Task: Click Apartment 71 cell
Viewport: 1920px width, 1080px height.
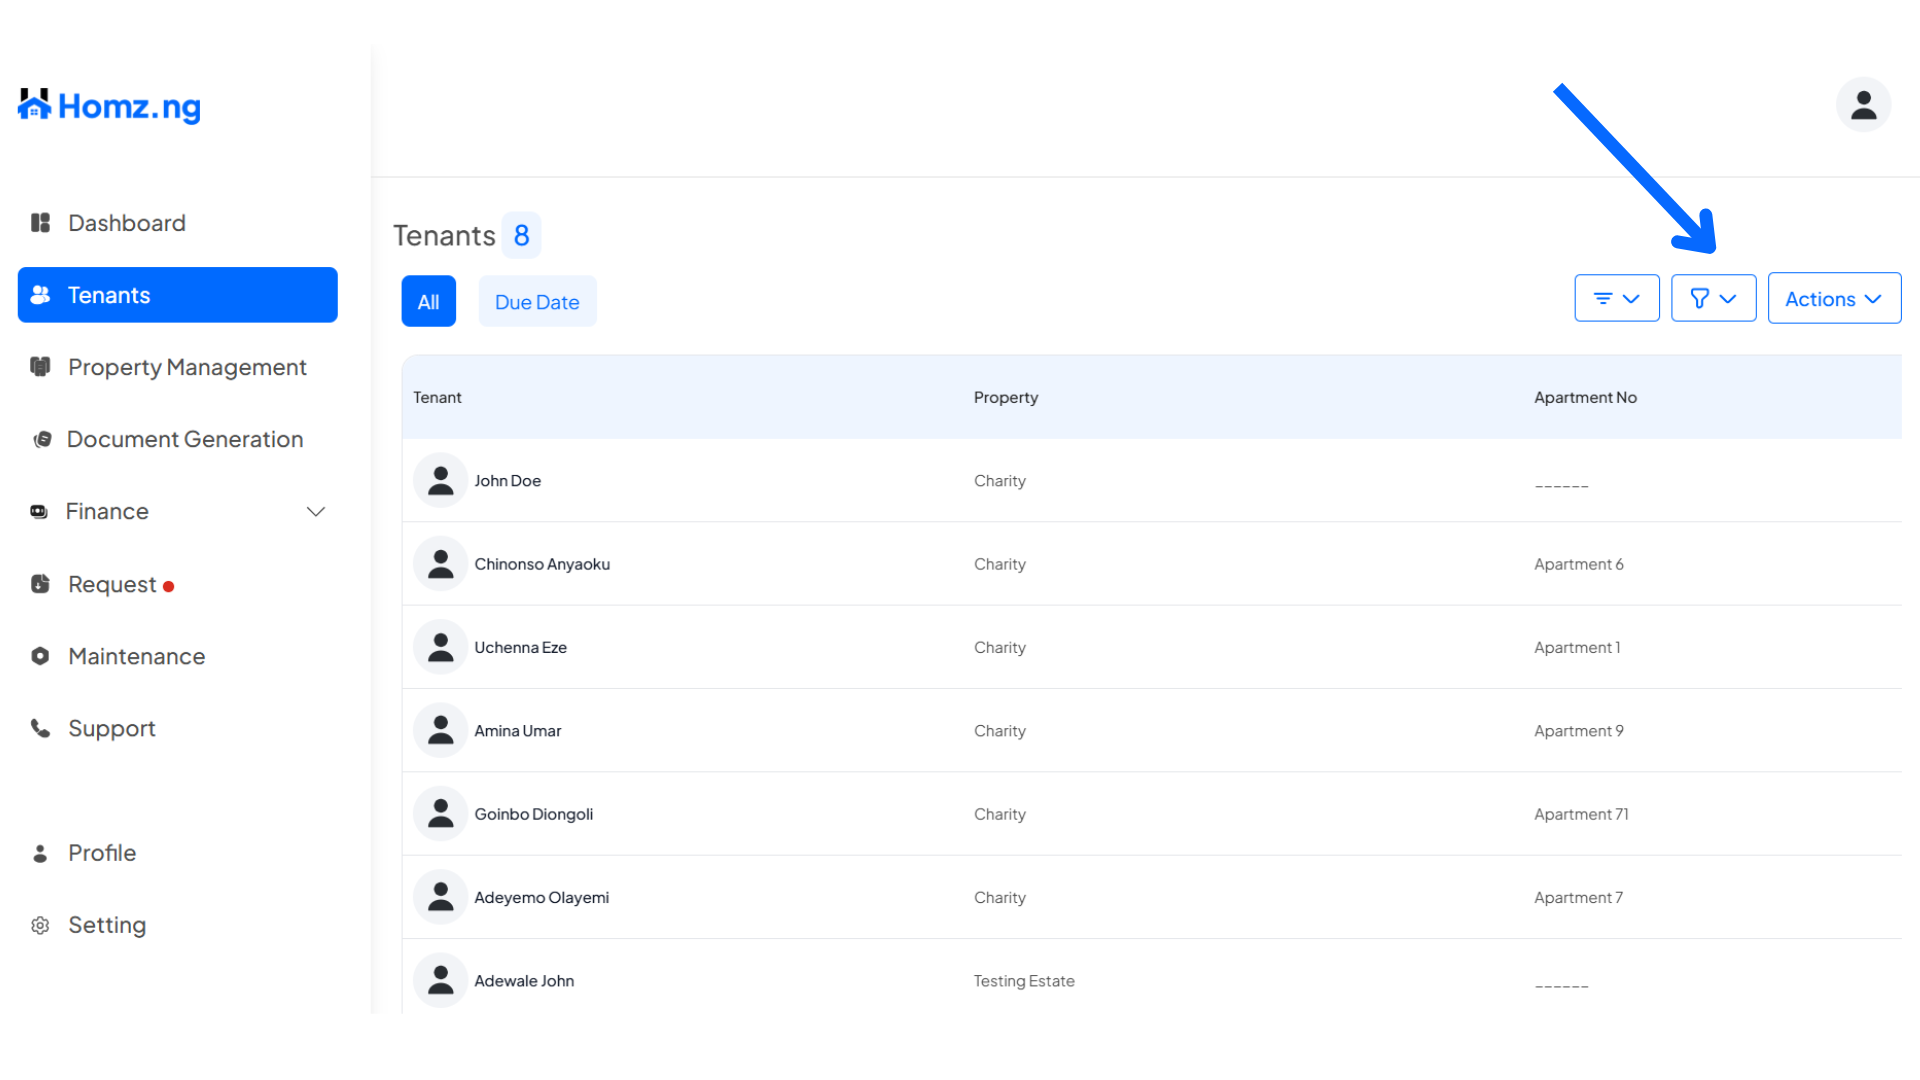Action: 1581,814
